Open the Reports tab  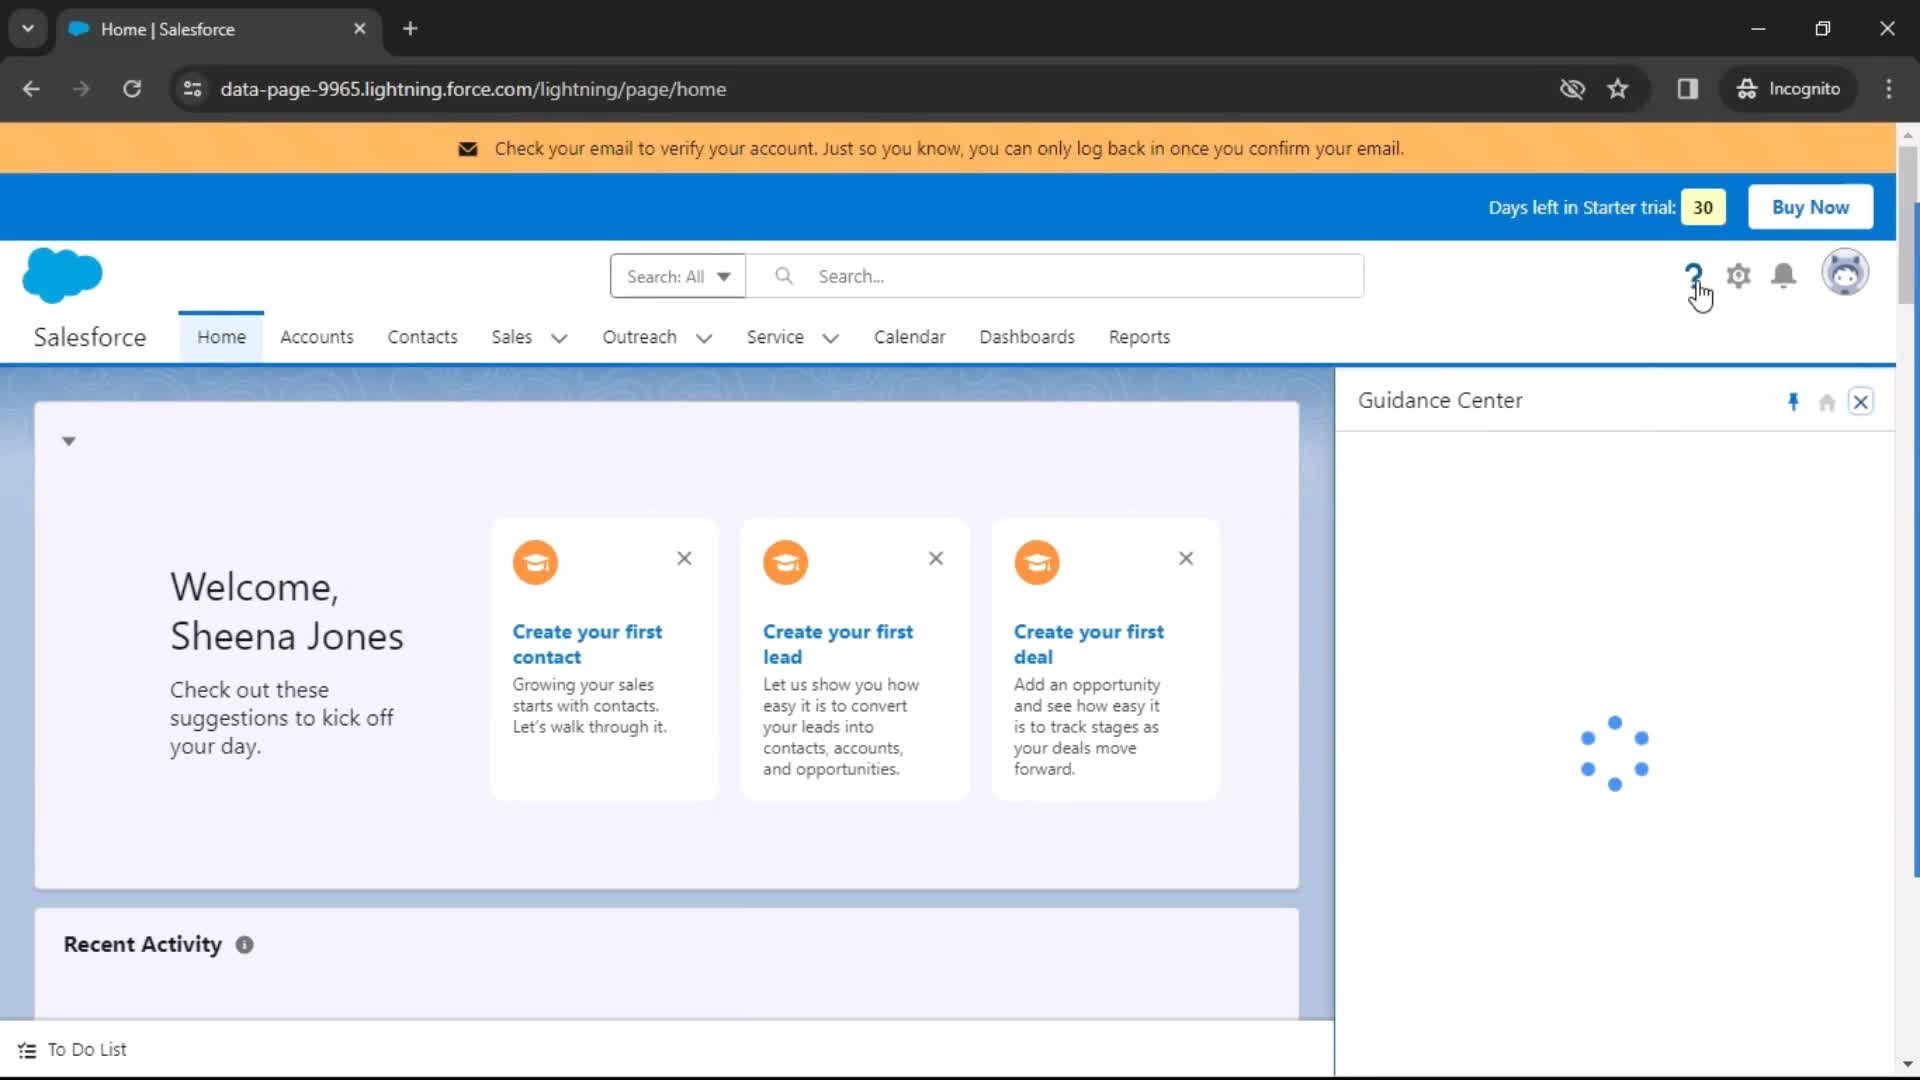[1139, 337]
